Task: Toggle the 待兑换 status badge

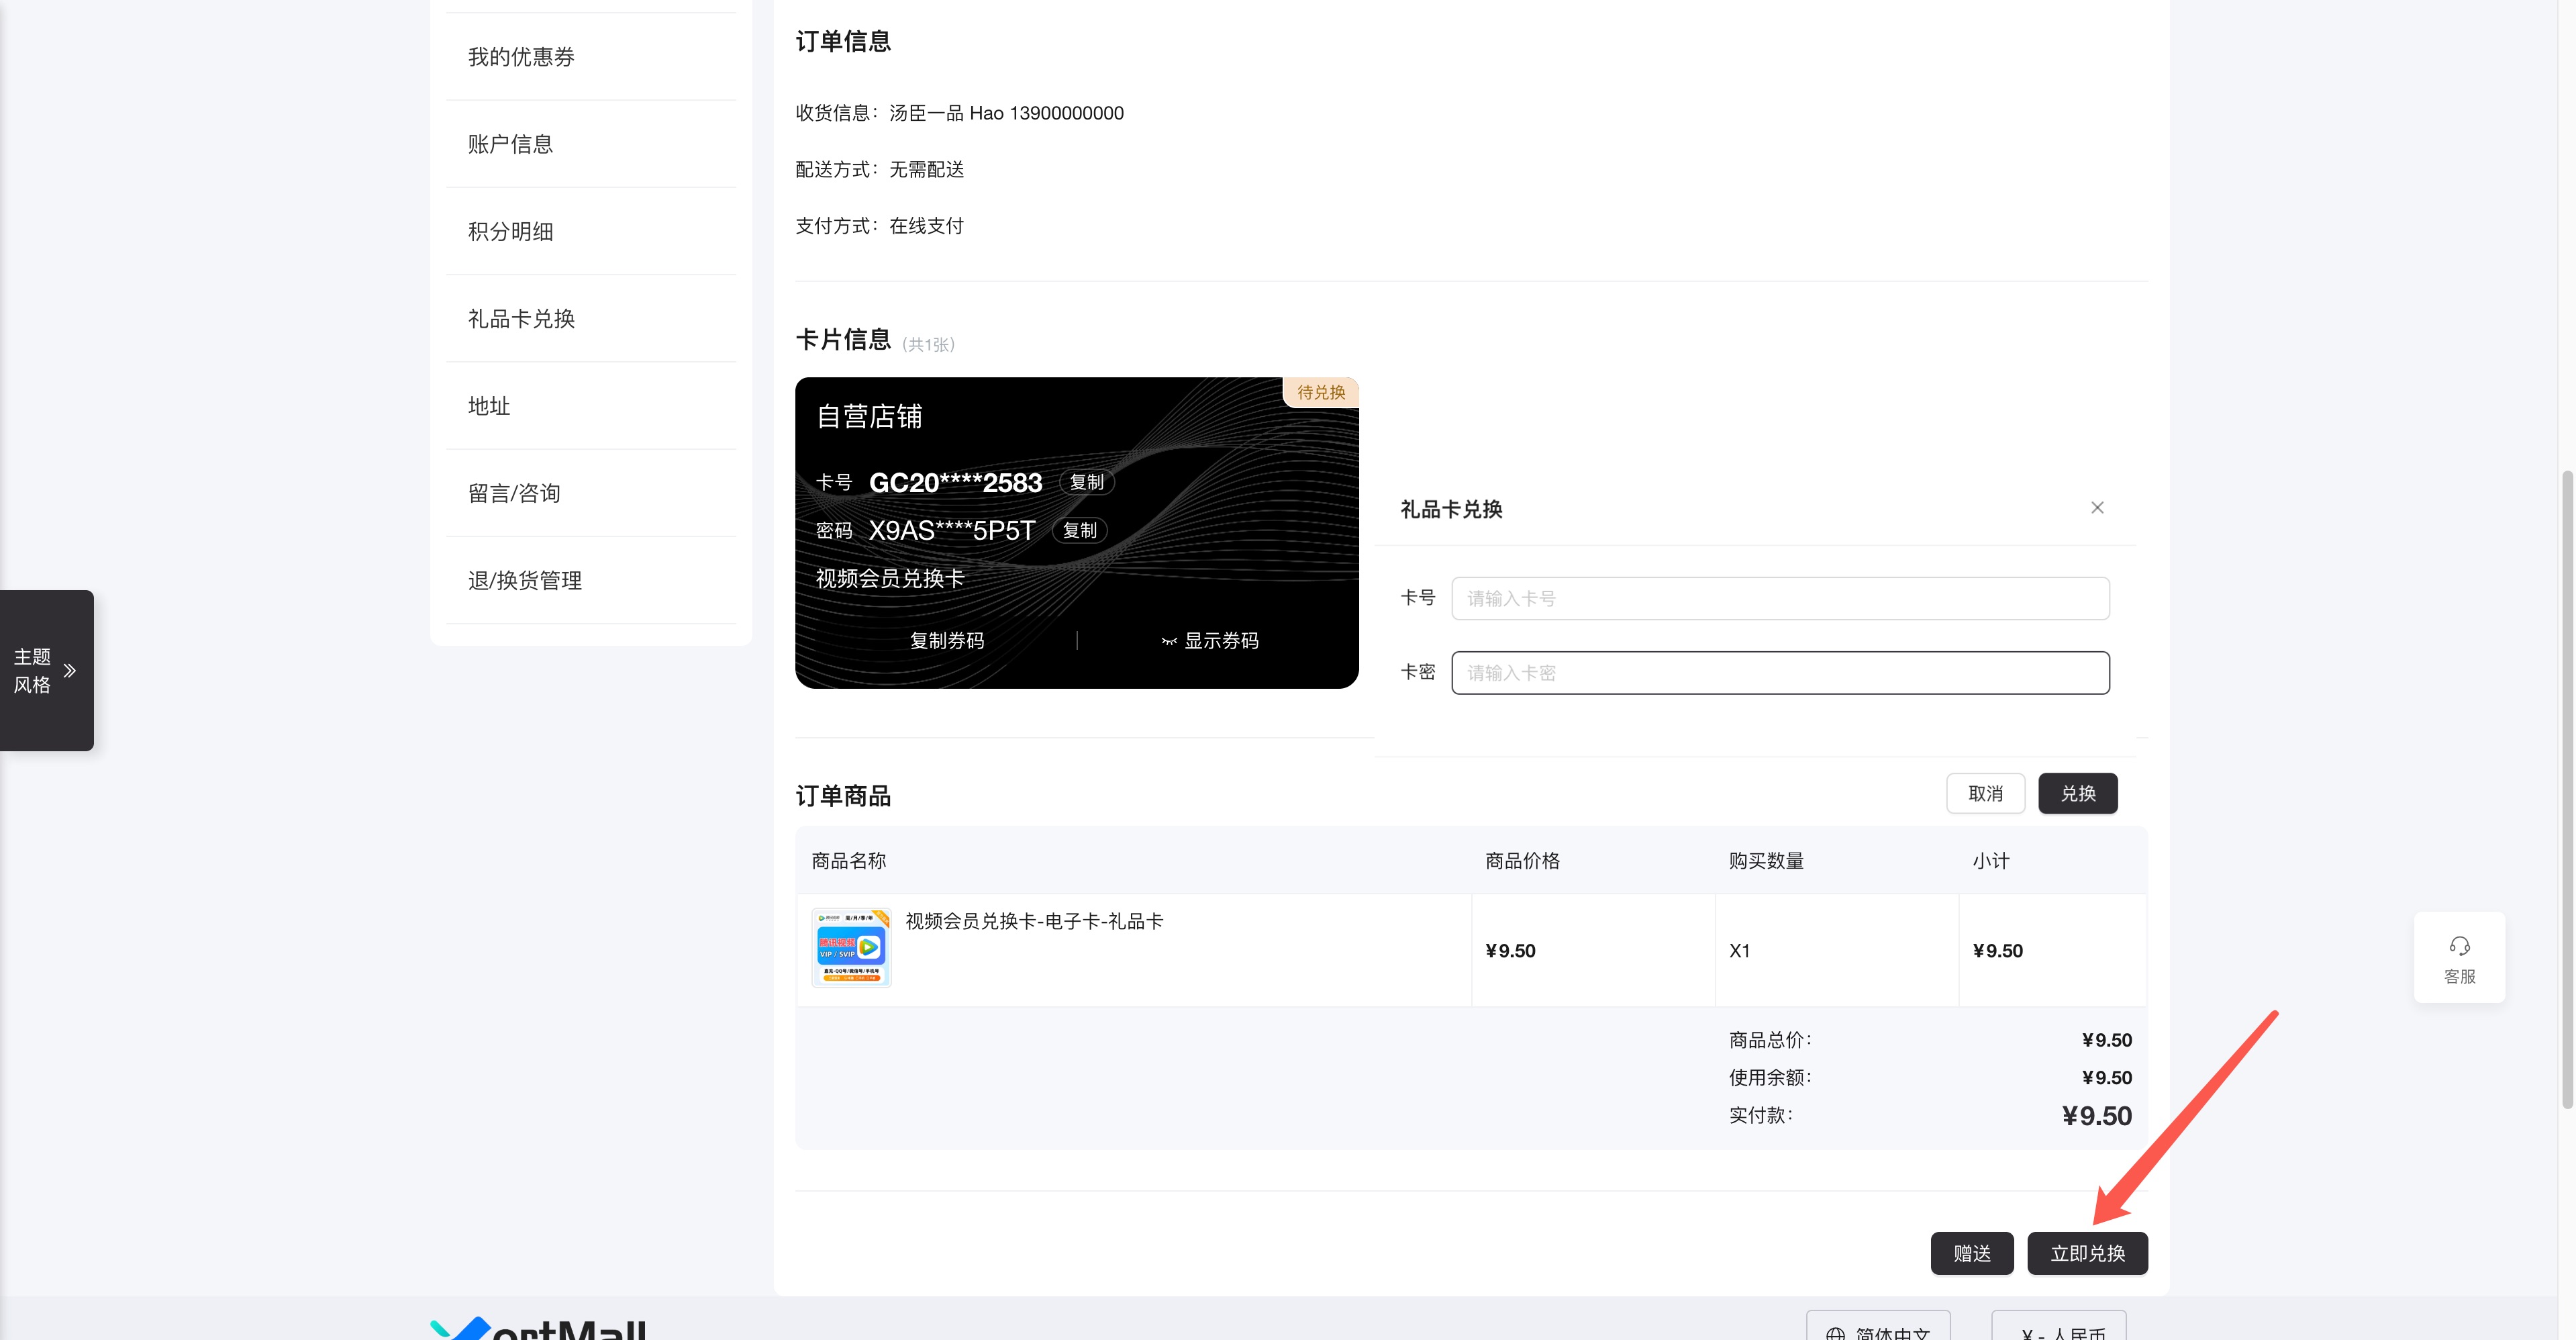Action: (1320, 392)
